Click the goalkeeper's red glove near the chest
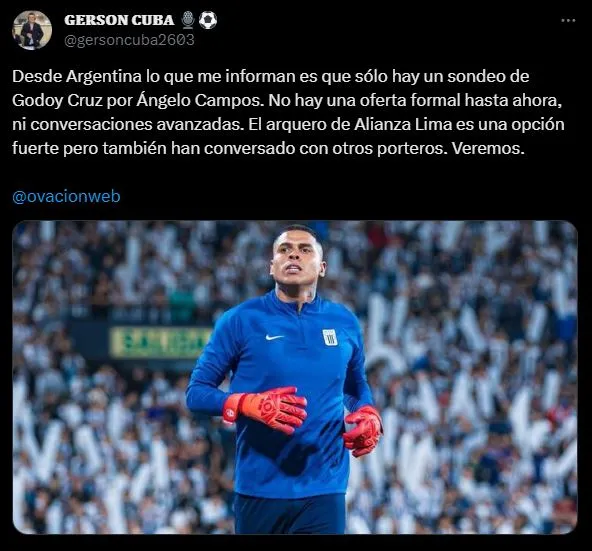 pyautogui.click(x=265, y=409)
